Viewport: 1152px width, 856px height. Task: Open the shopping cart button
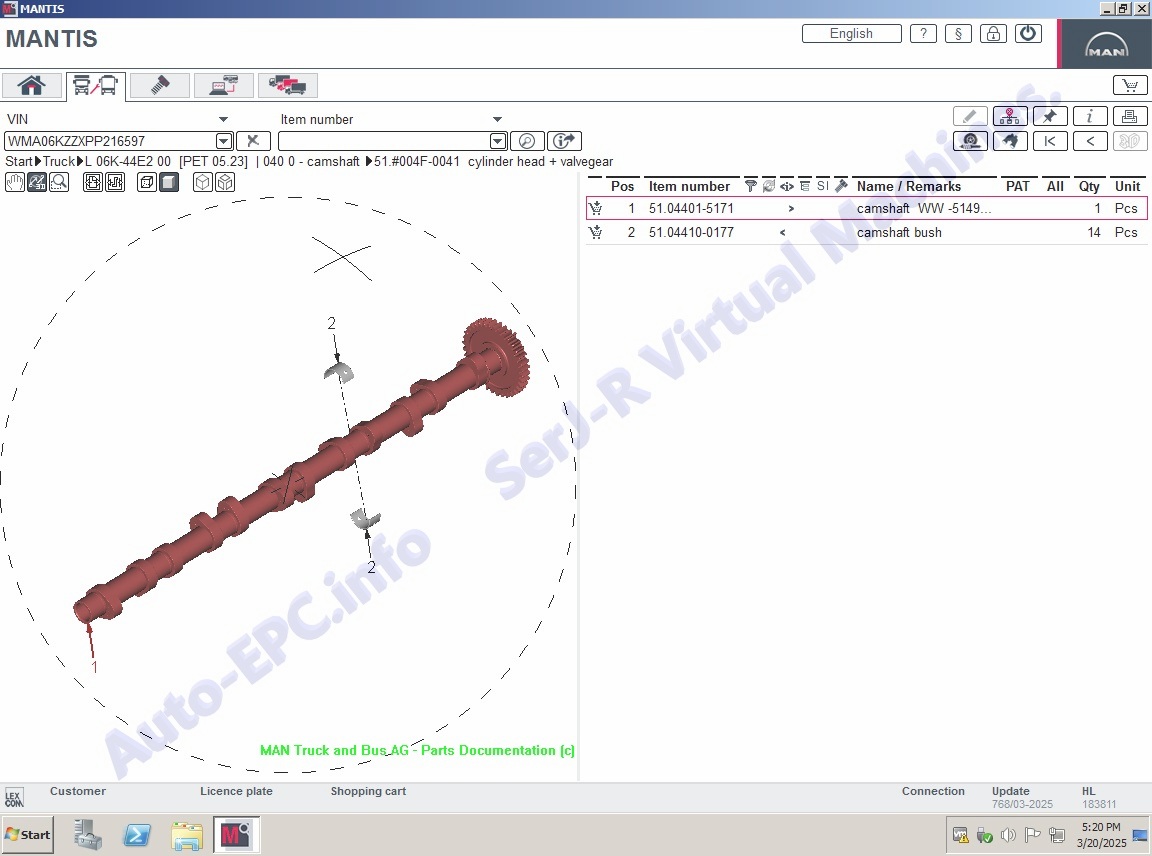[1130, 85]
